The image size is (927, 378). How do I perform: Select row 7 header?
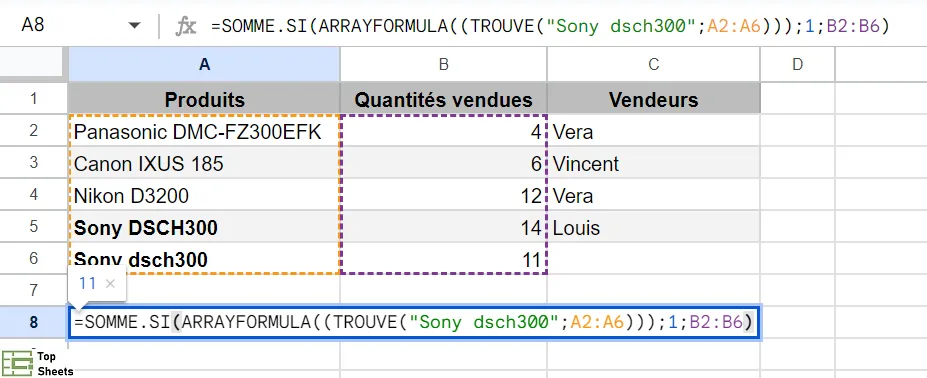click(34, 290)
